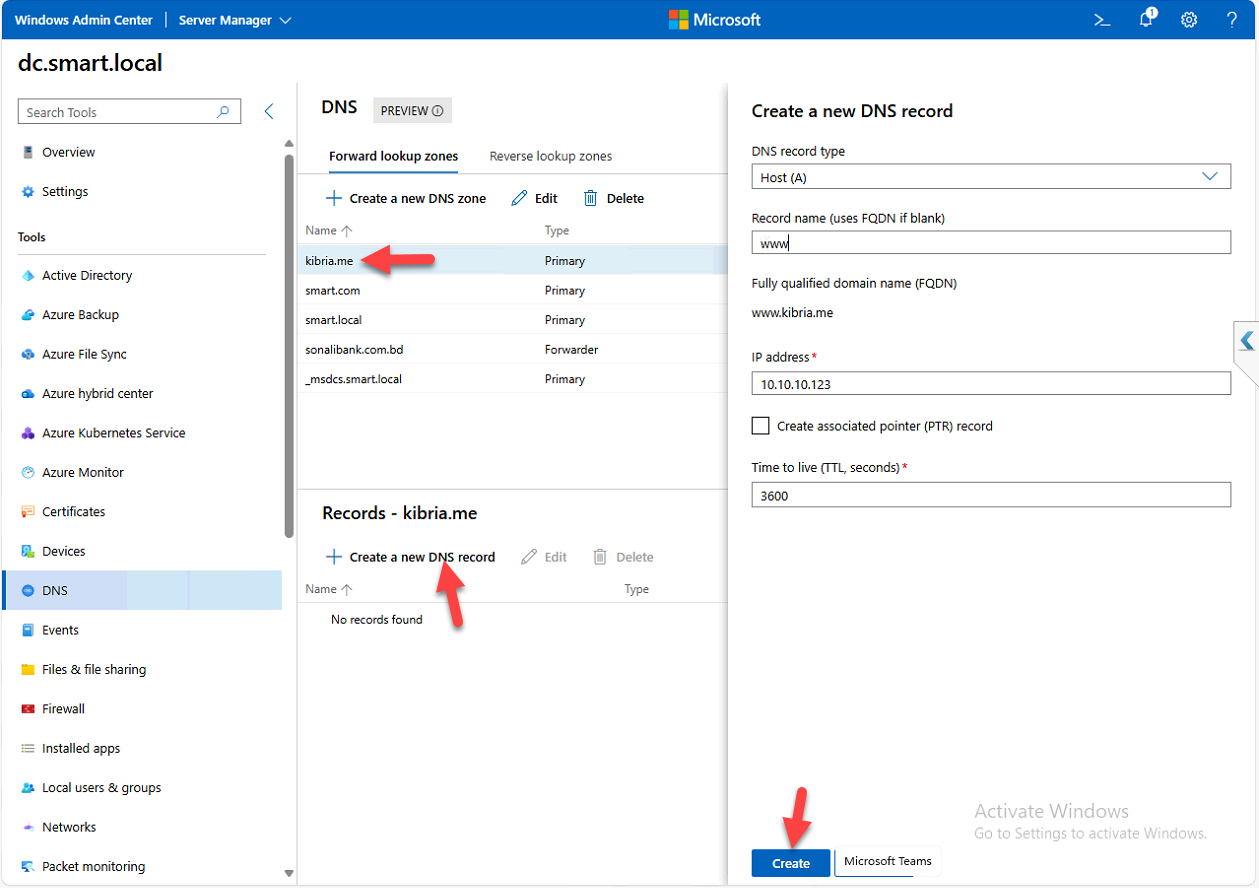
Task: Click the Windows Admin Center title
Action: click(x=84, y=20)
